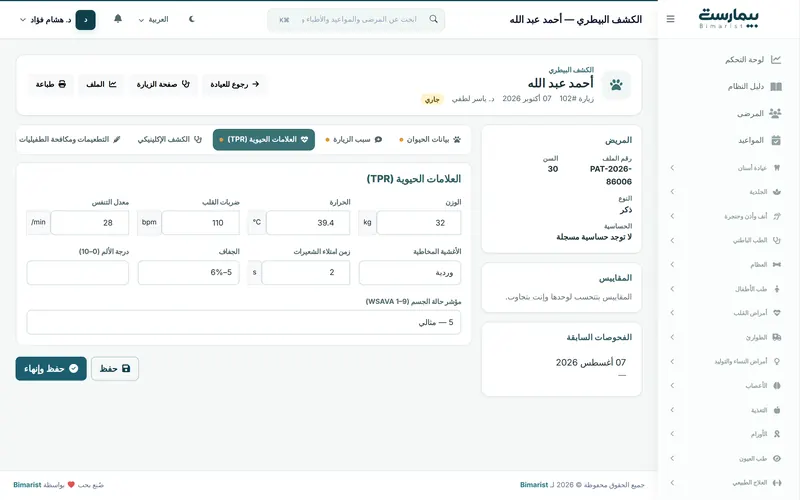Open the العربية language dropdown
This screenshot has height=500, width=800.
pos(154,19)
